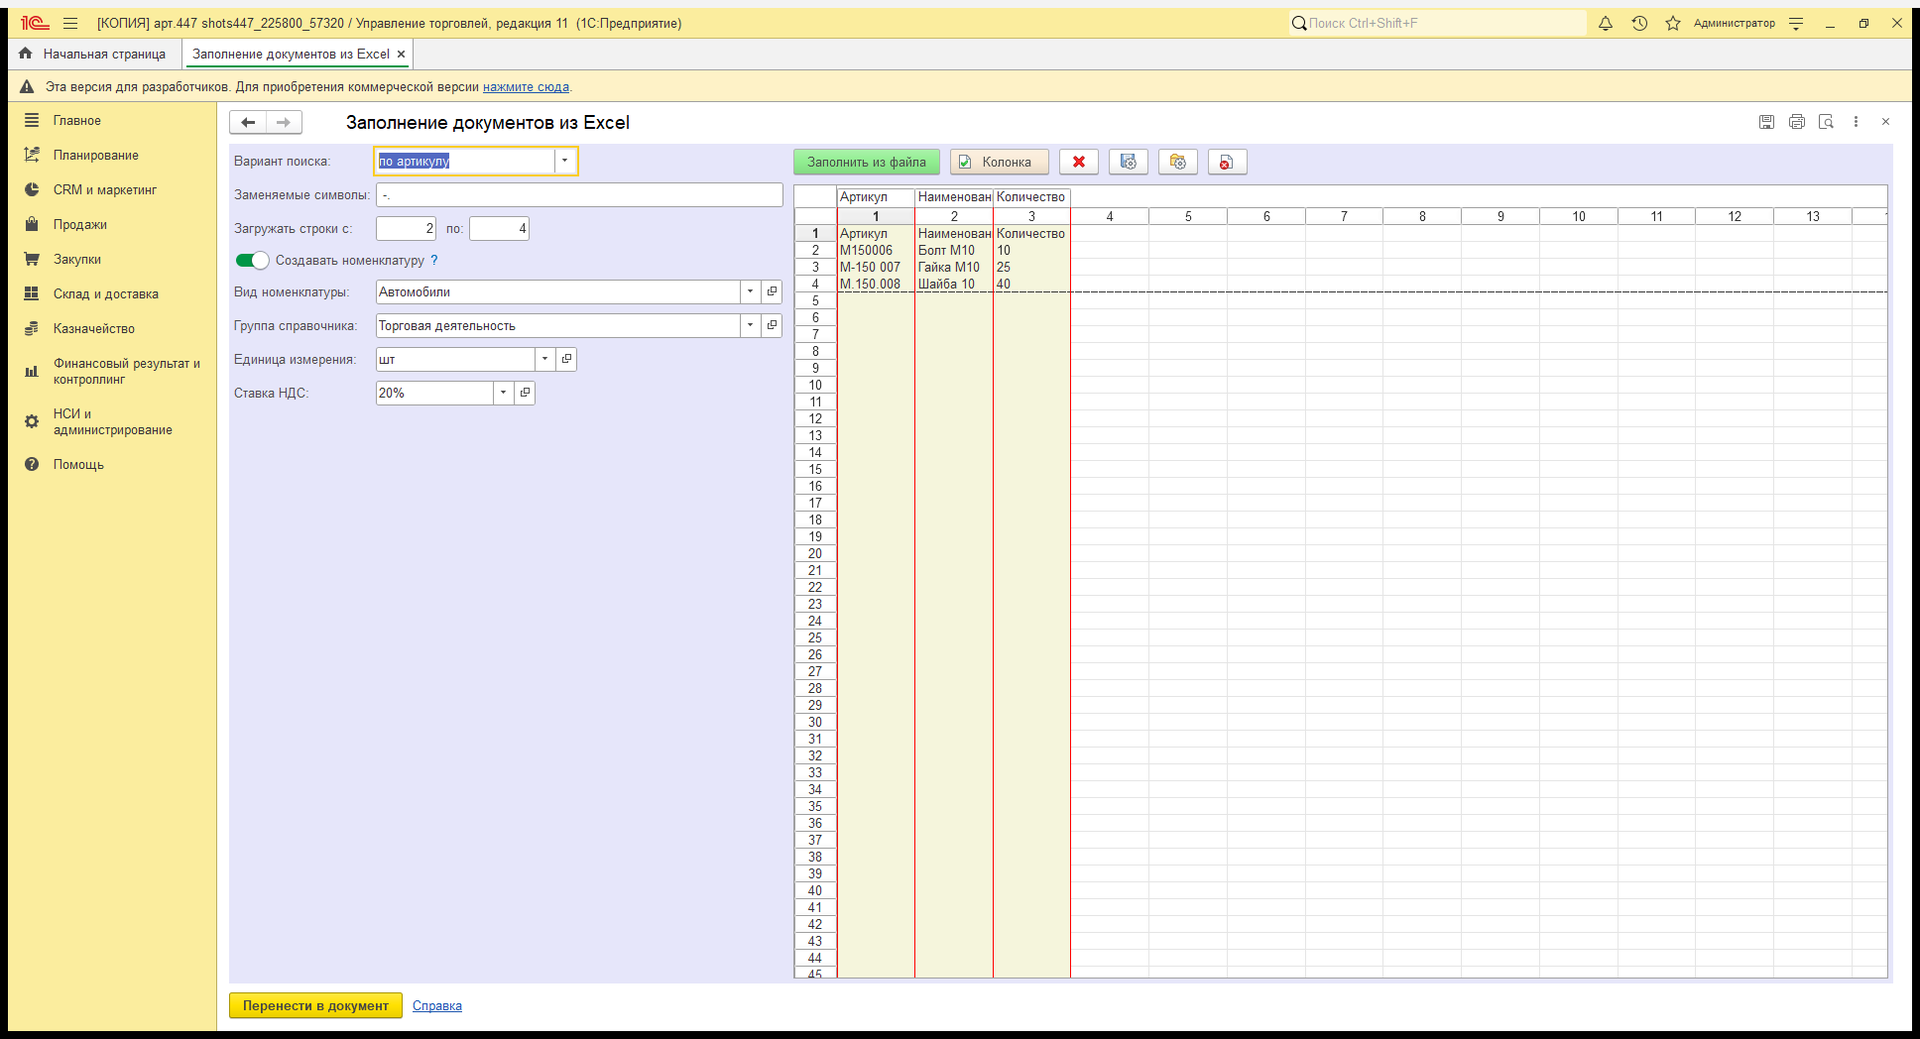Go forward with the right arrow button

coord(284,122)
